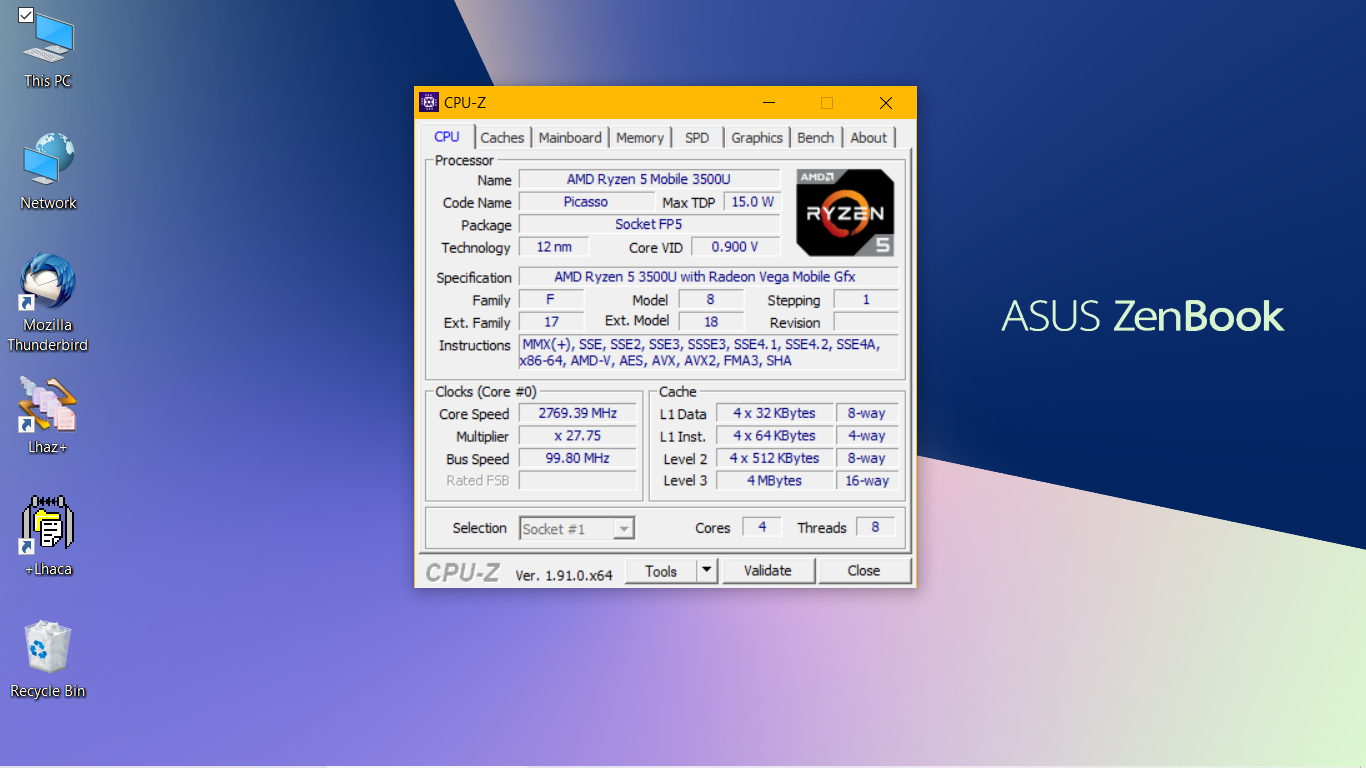Click the Max TDP value 15.0 W
Viewport: 1366px width, 768px height.
pyautogui.click(x=752, y=202)
